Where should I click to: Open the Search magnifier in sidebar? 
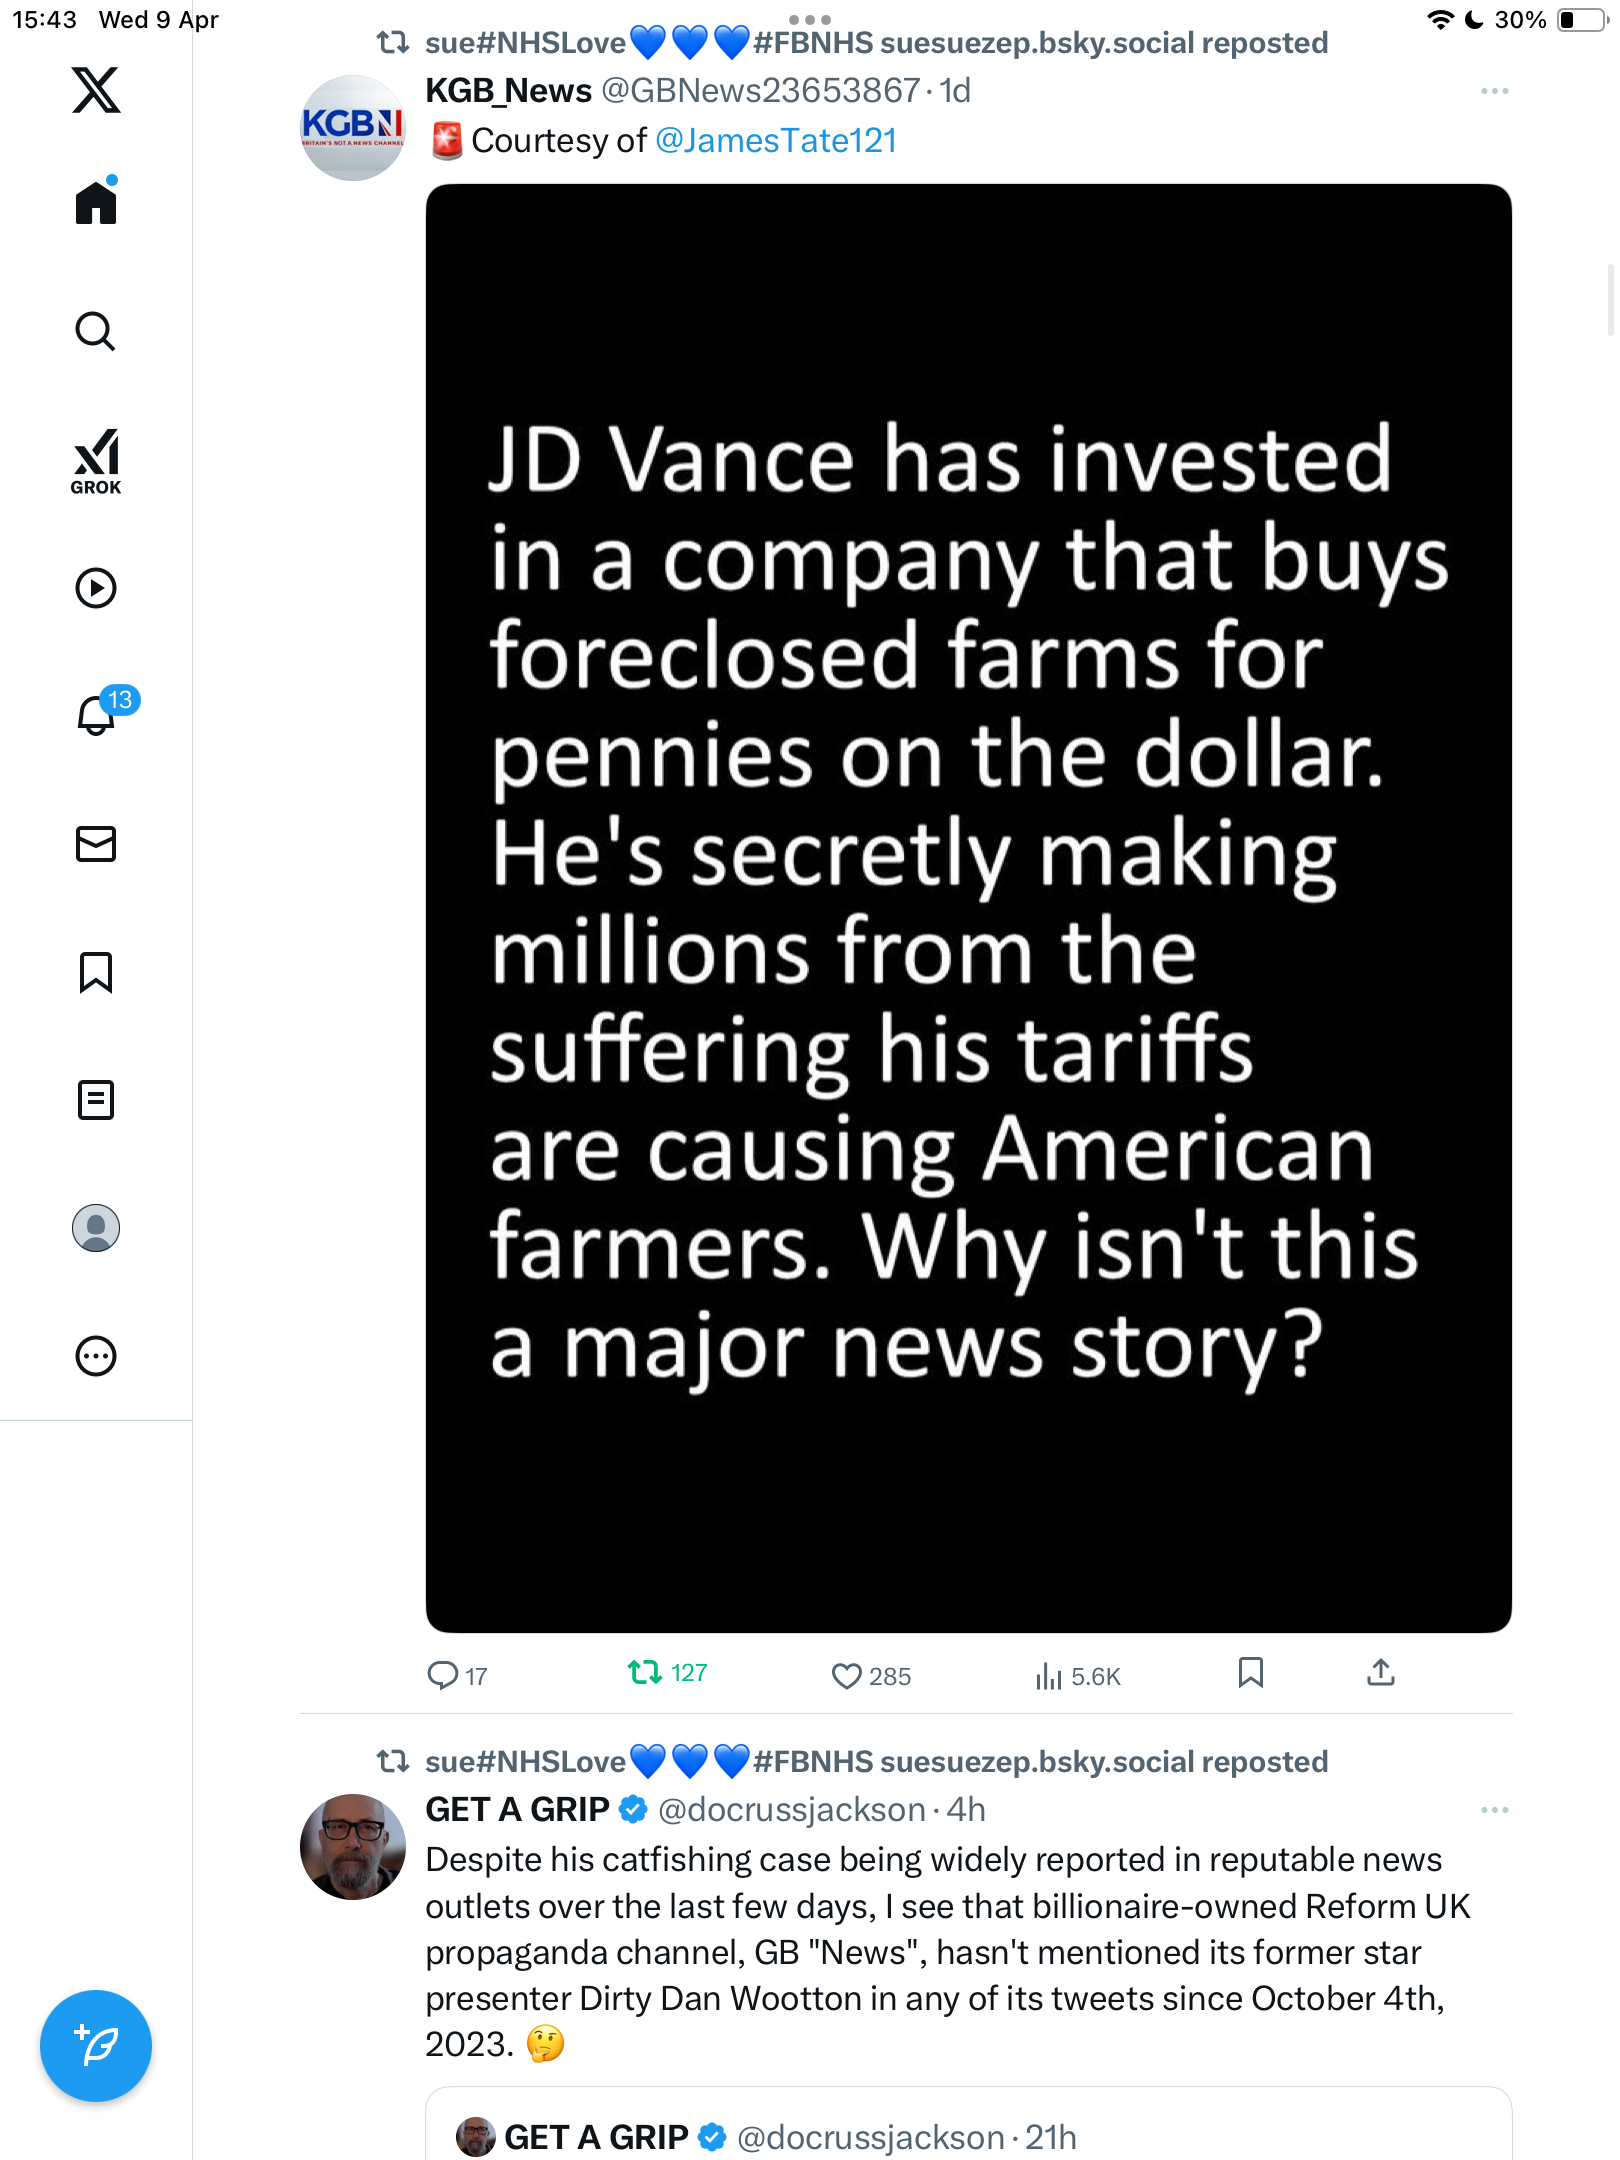click(96, 331)
